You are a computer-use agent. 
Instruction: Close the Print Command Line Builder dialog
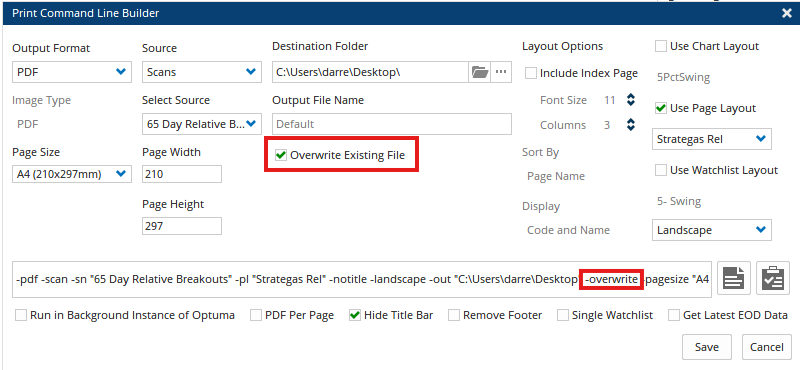click(786, 13)
